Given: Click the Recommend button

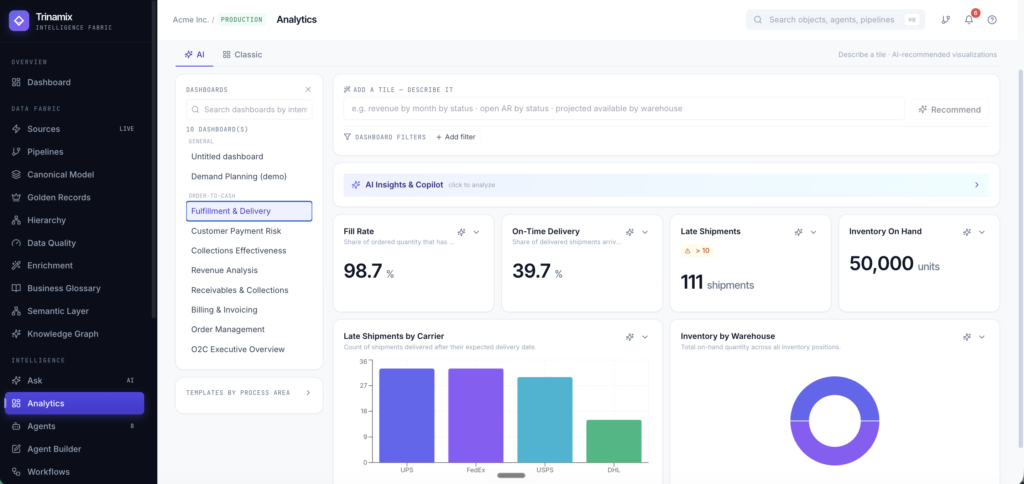Looking at the screenshot, I should 950,109.
